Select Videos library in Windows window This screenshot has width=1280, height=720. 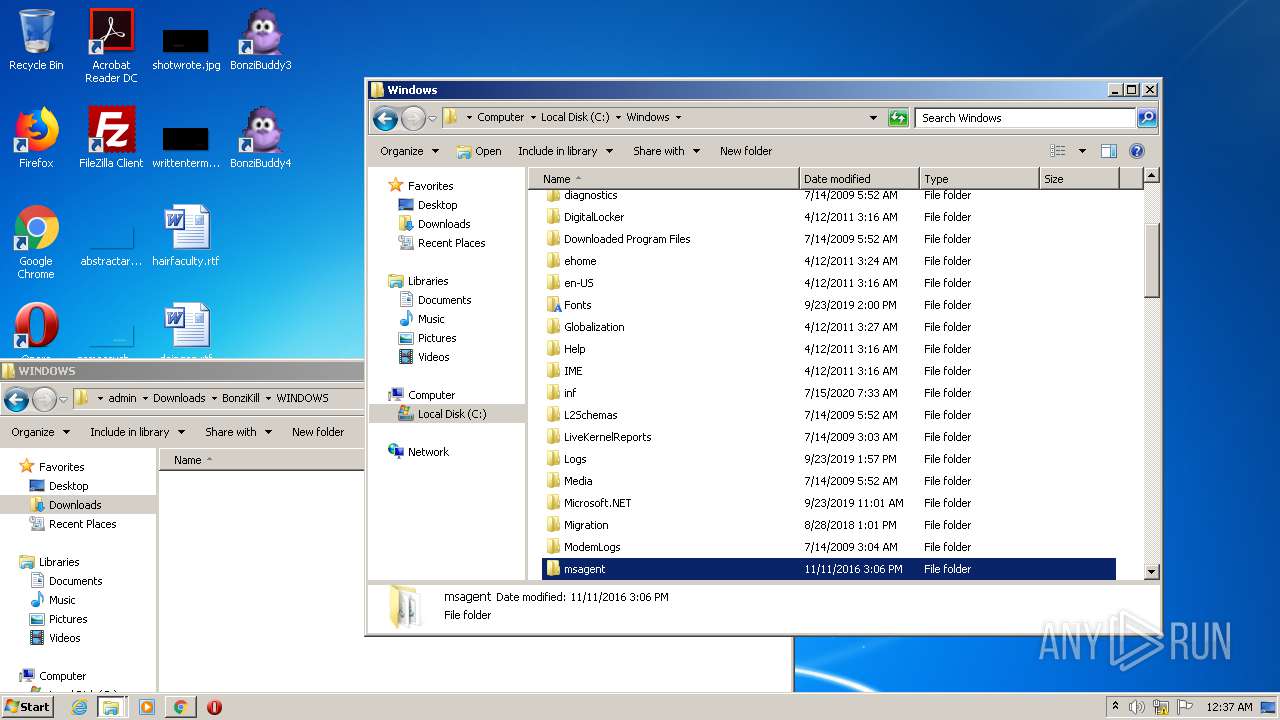pyautogui.click(x=433, y=357)
